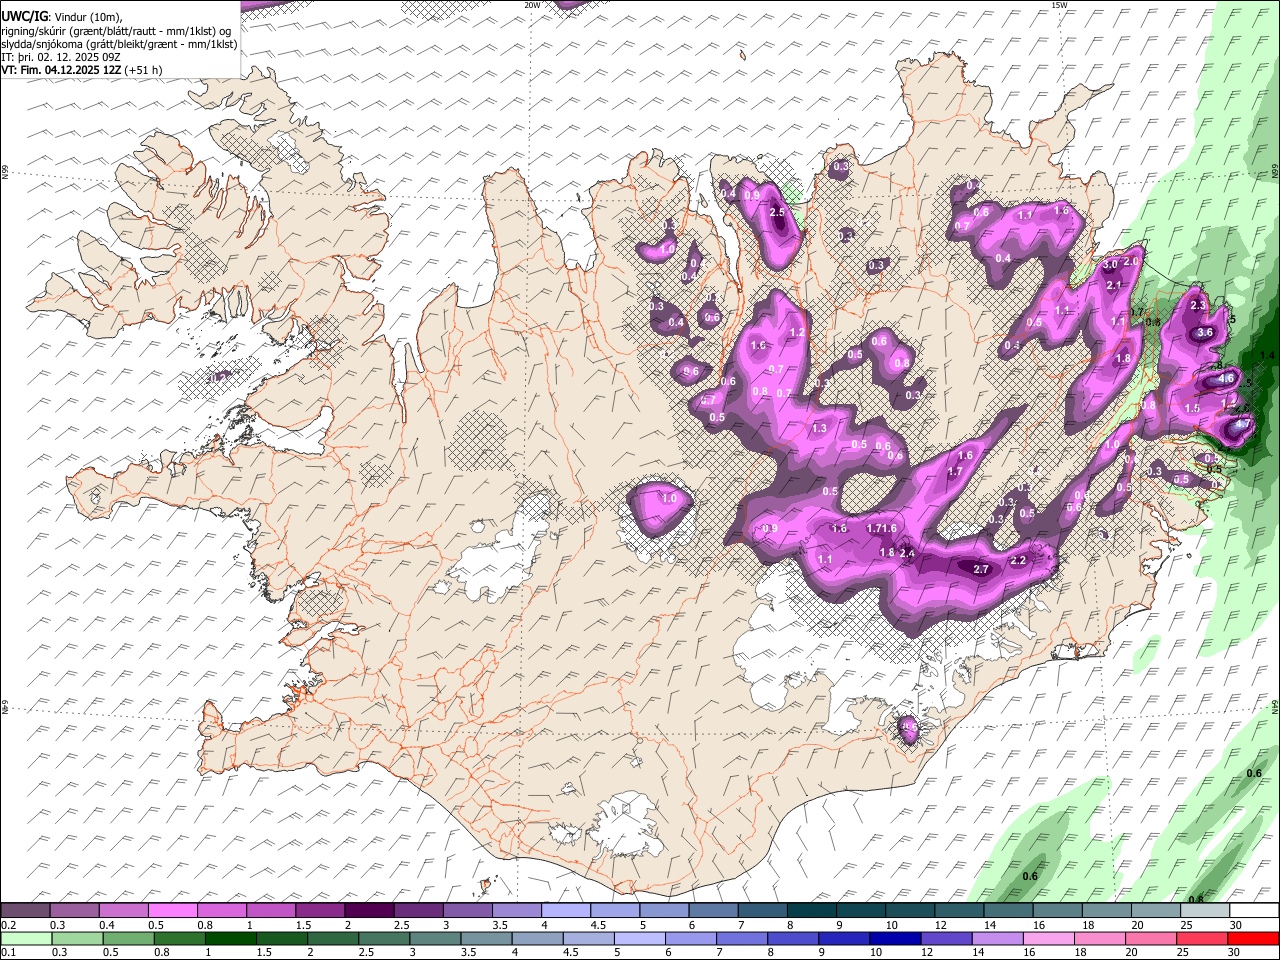
Task: Pick the dark blue bottom-row swatch for 10–12
Action: [x=894, y=938]
